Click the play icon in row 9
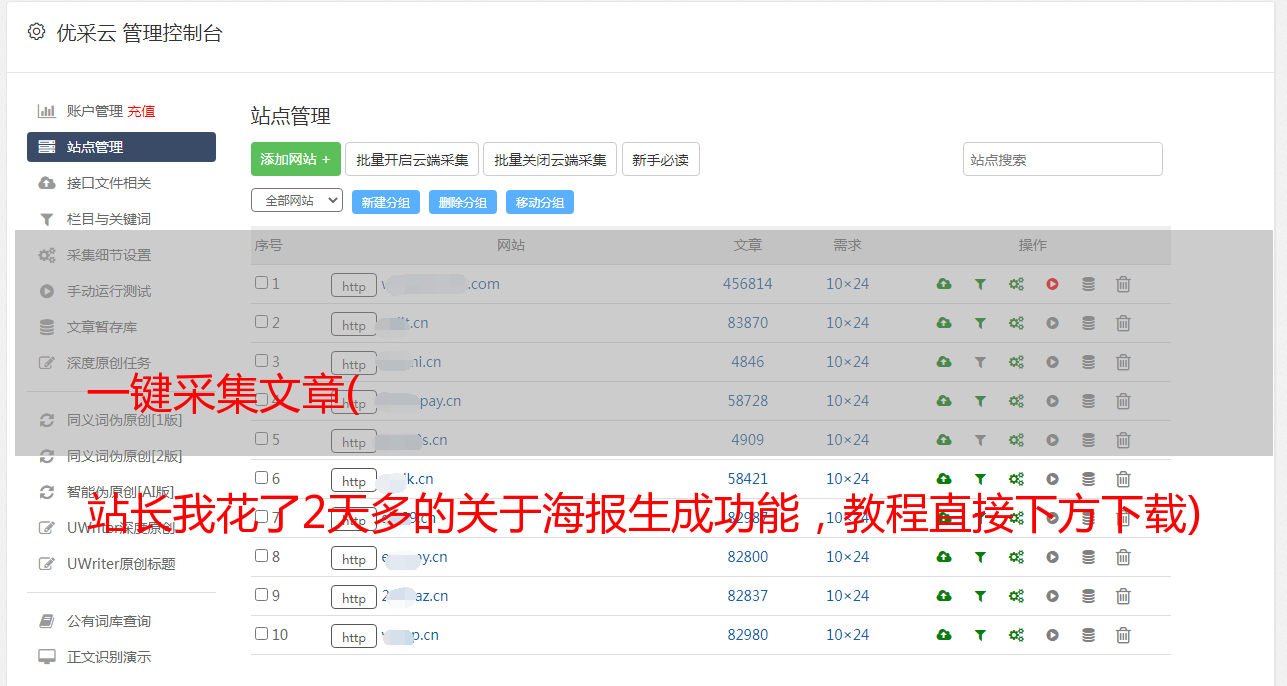 point(1052,596)
